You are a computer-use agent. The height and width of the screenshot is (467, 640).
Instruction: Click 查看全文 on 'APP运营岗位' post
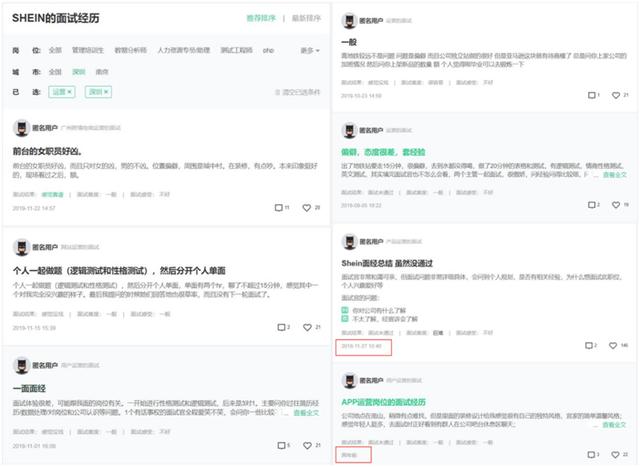click(x=615, y=425)
